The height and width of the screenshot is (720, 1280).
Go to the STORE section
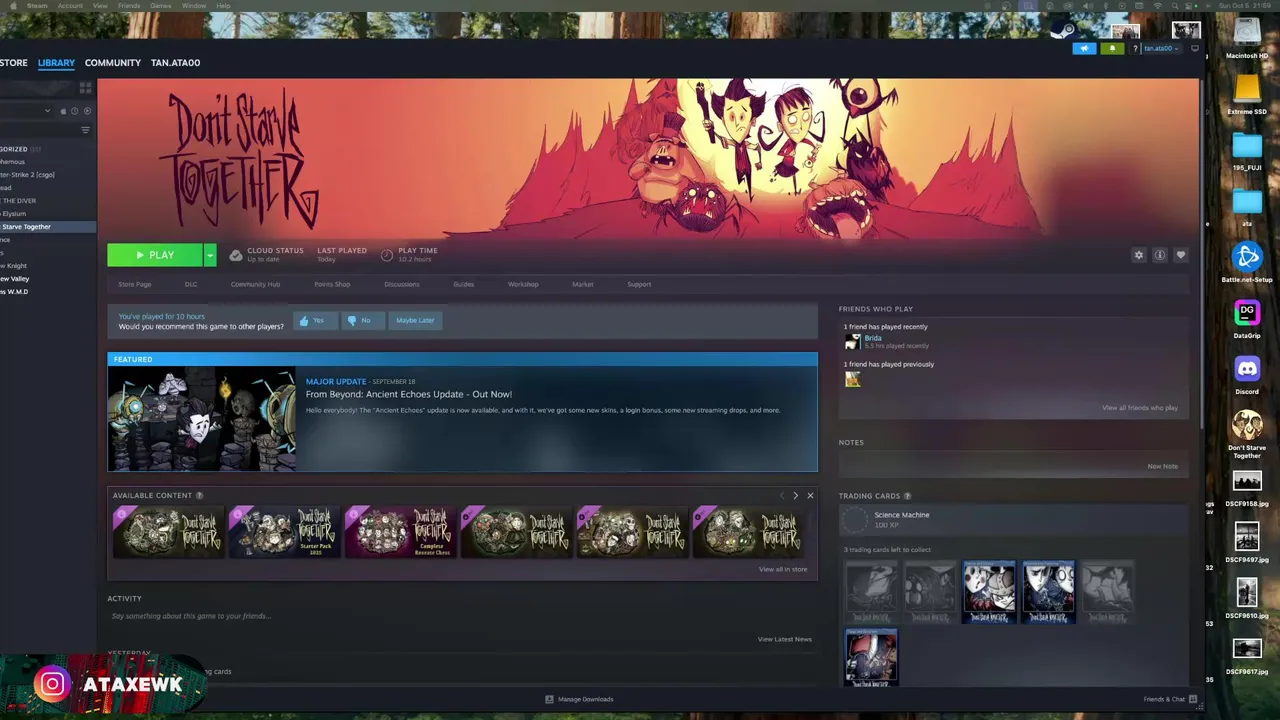point(14,63)
